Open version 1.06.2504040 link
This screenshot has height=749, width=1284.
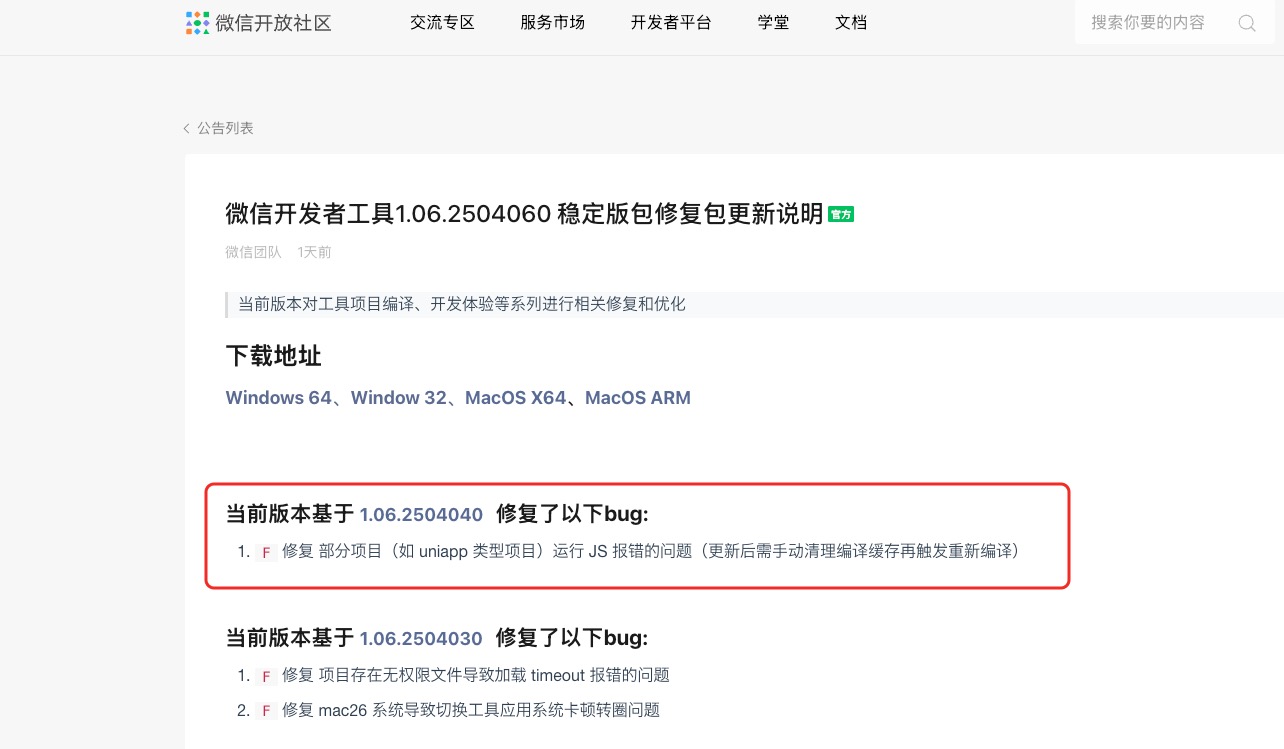pyautogui.click(x=421, y=515)
